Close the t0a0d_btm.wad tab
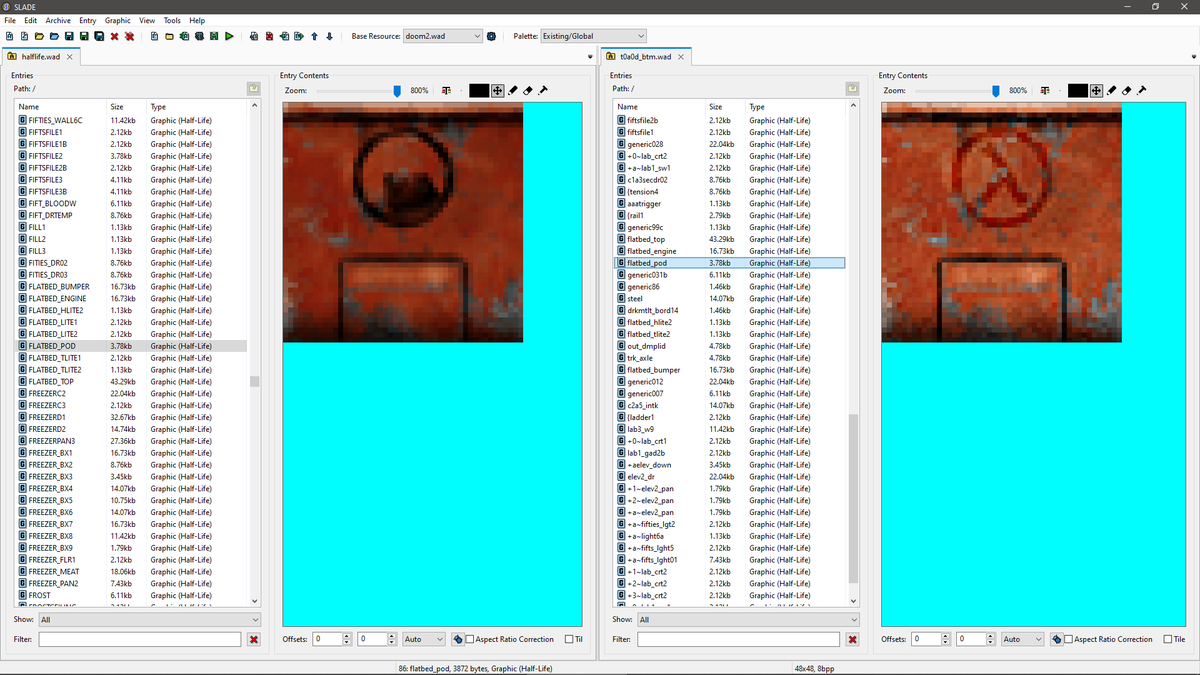Screen dimensions: 1200x675 [x=681, y=57]
